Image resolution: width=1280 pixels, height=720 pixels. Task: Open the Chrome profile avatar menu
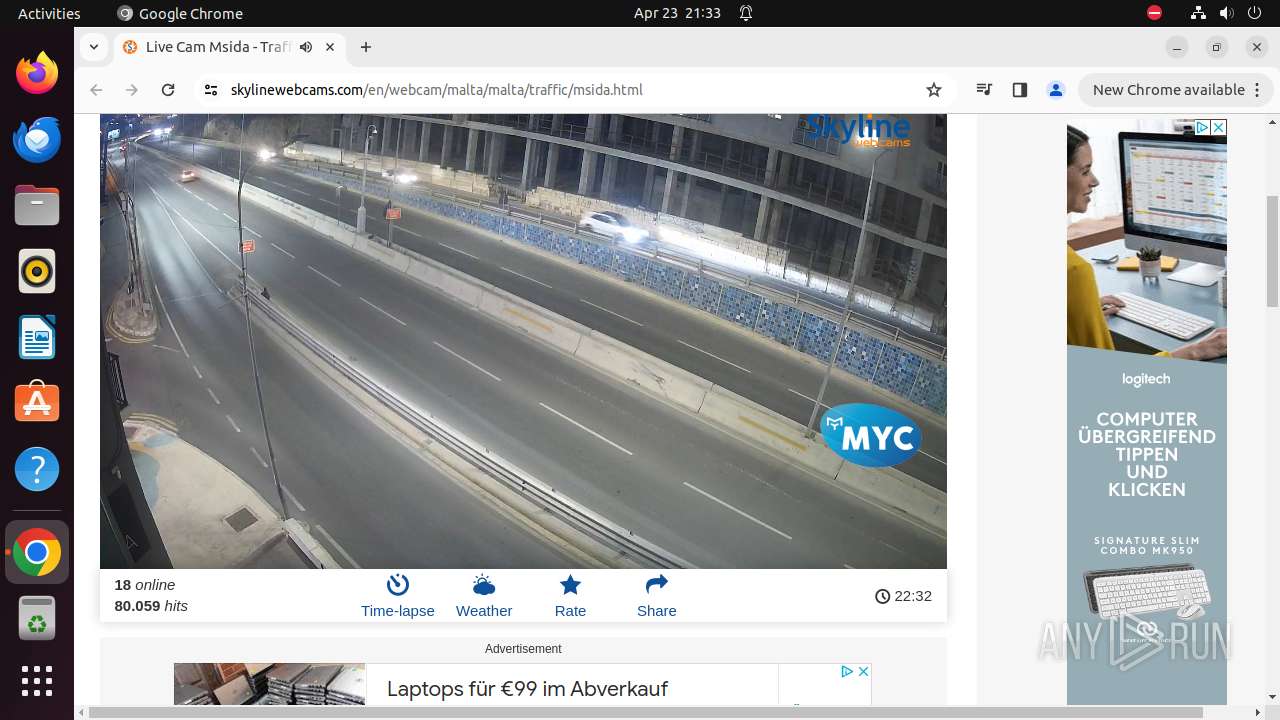click(1056, 90)
